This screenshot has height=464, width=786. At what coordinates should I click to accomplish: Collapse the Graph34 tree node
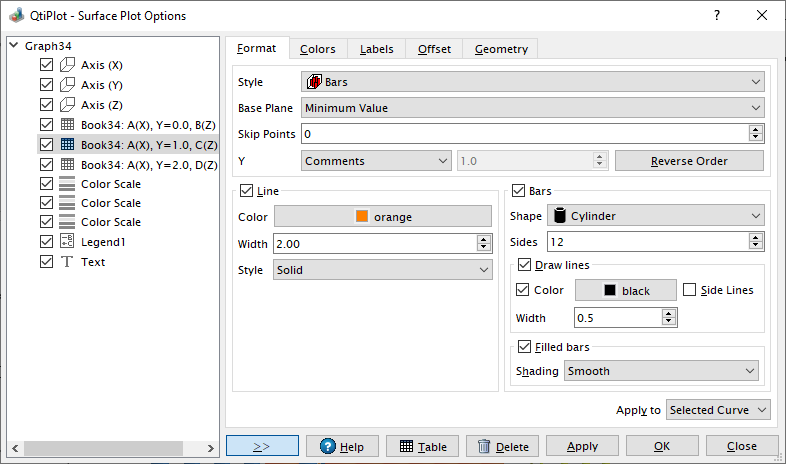tap(13, 45)
